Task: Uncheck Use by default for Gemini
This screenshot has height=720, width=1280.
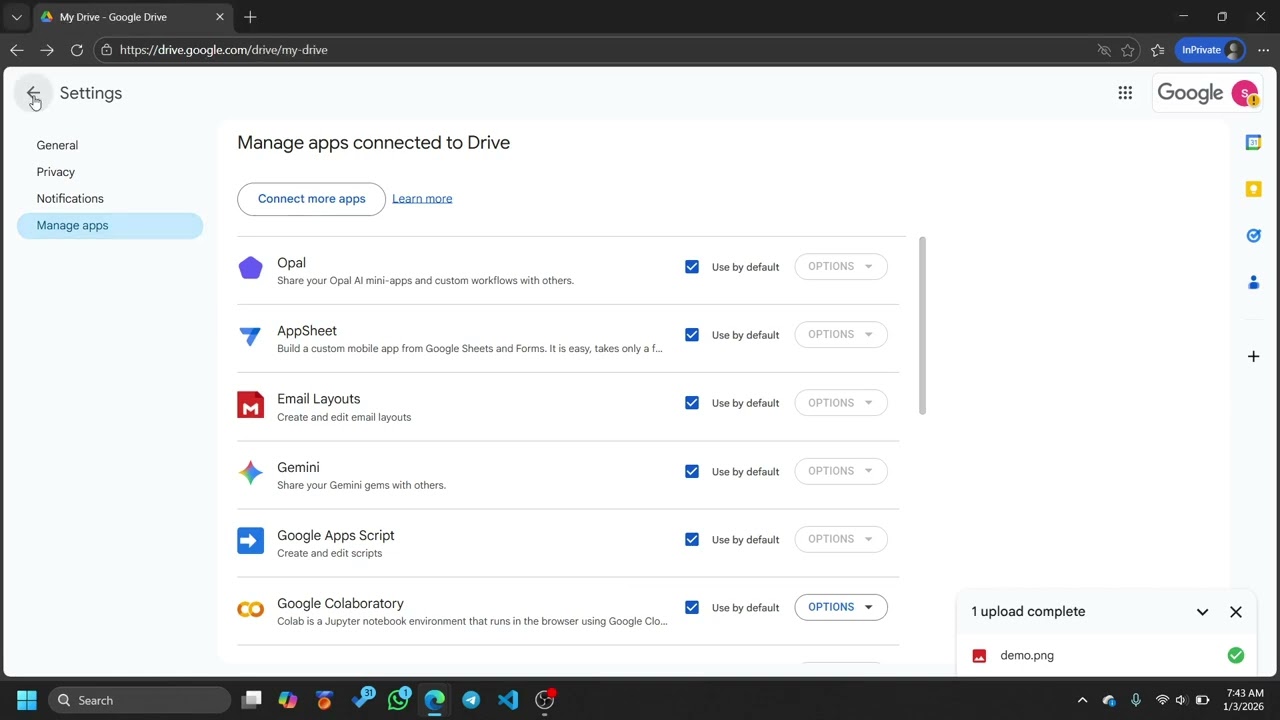Action: pos(692,471)
